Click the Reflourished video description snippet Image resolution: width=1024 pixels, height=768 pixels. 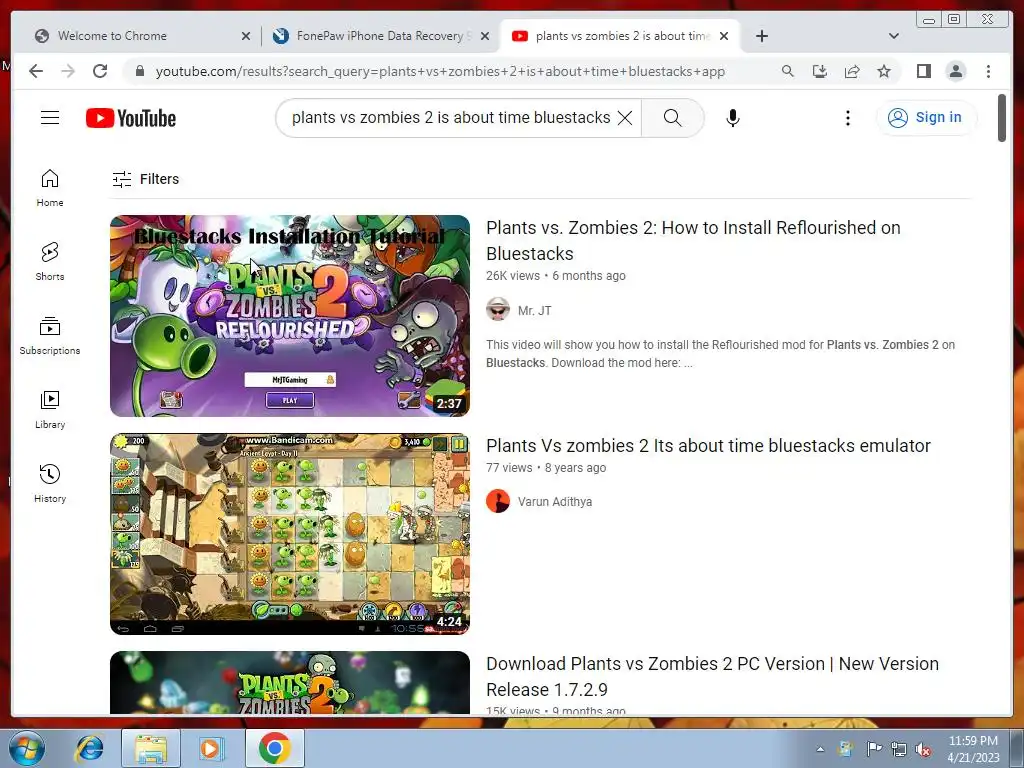click(x=720, y=353)
